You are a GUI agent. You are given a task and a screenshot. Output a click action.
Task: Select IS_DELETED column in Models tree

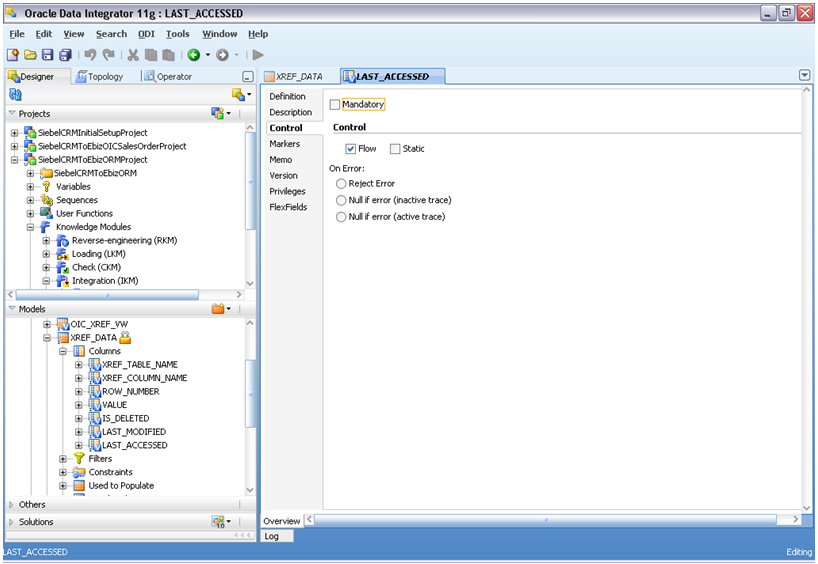tap(126, 418)
